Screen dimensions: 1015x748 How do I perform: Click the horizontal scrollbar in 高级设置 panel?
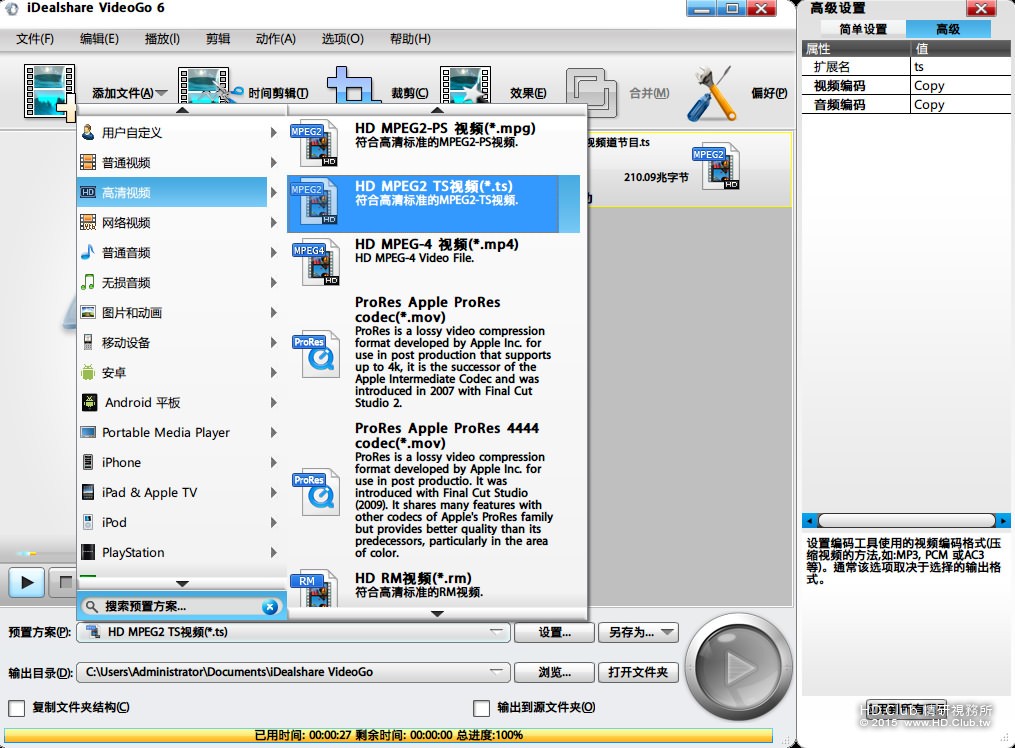(x=906, y=520)
